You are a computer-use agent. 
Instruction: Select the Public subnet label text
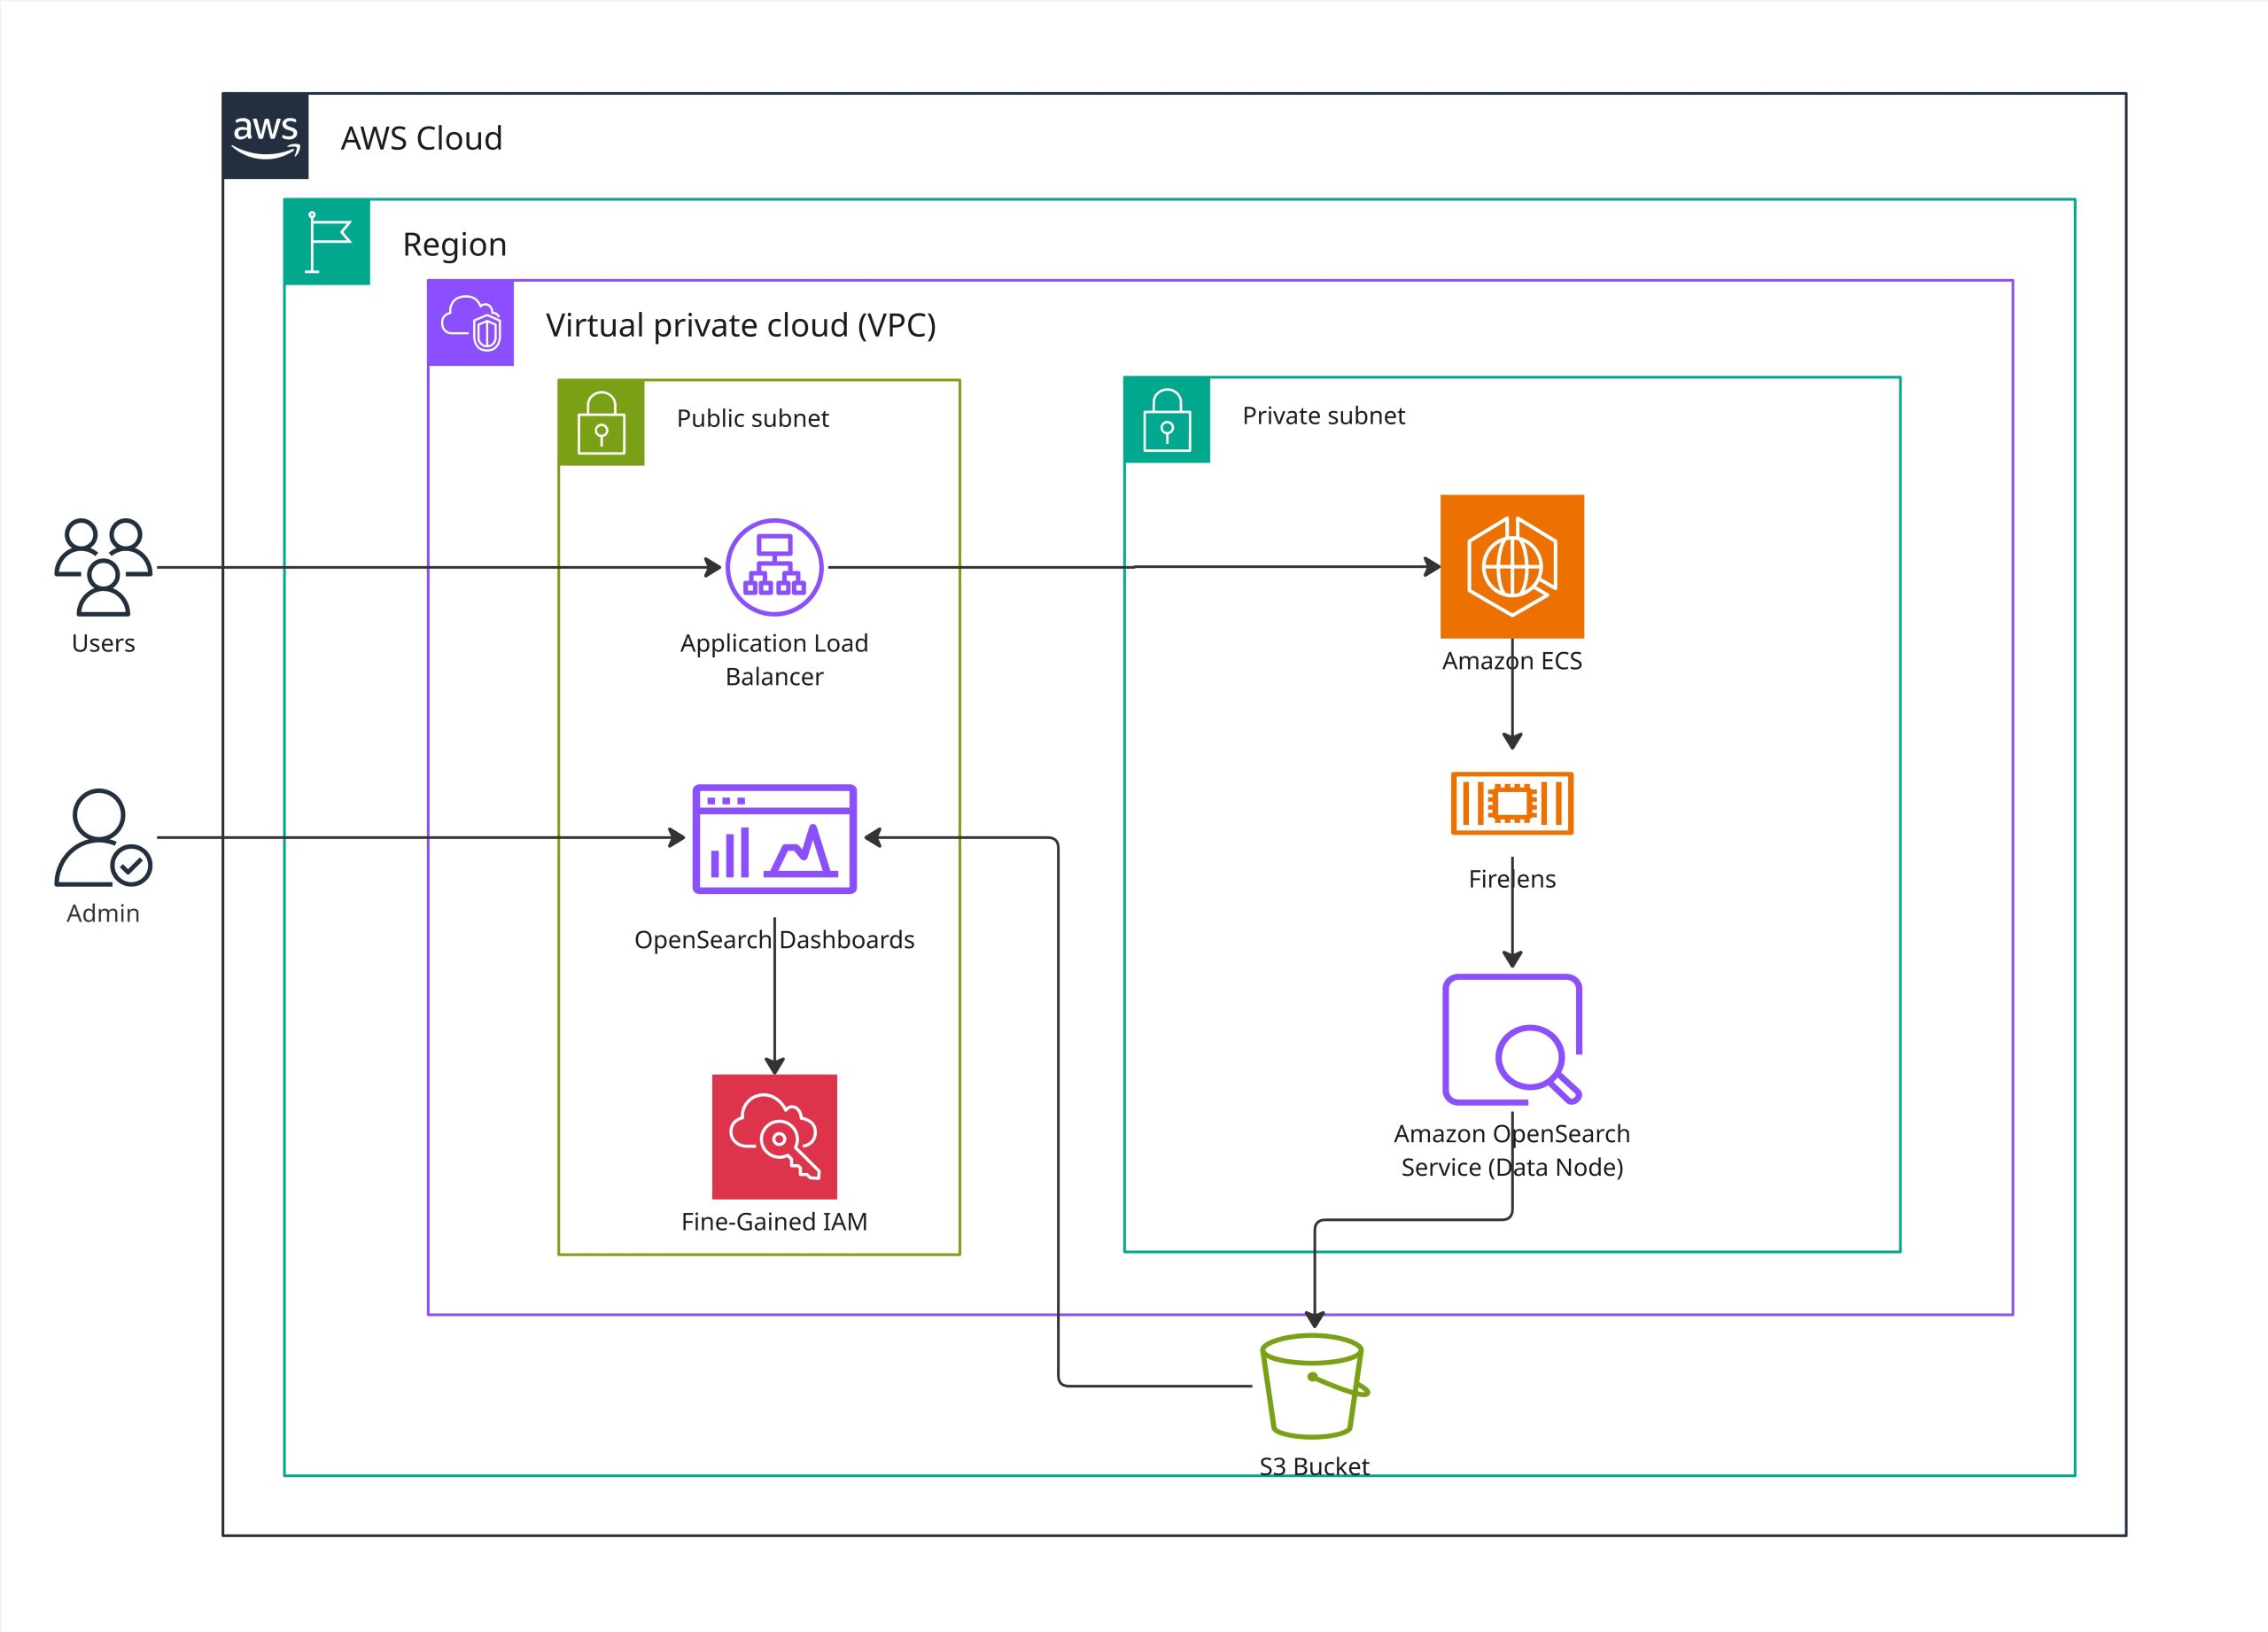point(752,418)
